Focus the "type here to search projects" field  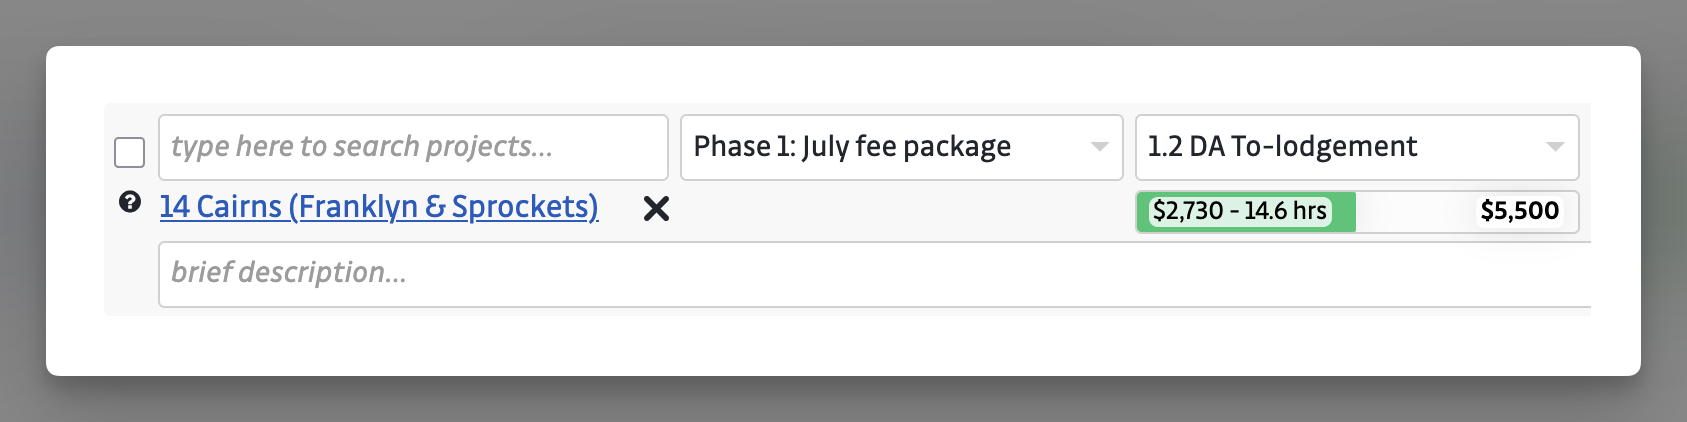(x=412, y=147)
